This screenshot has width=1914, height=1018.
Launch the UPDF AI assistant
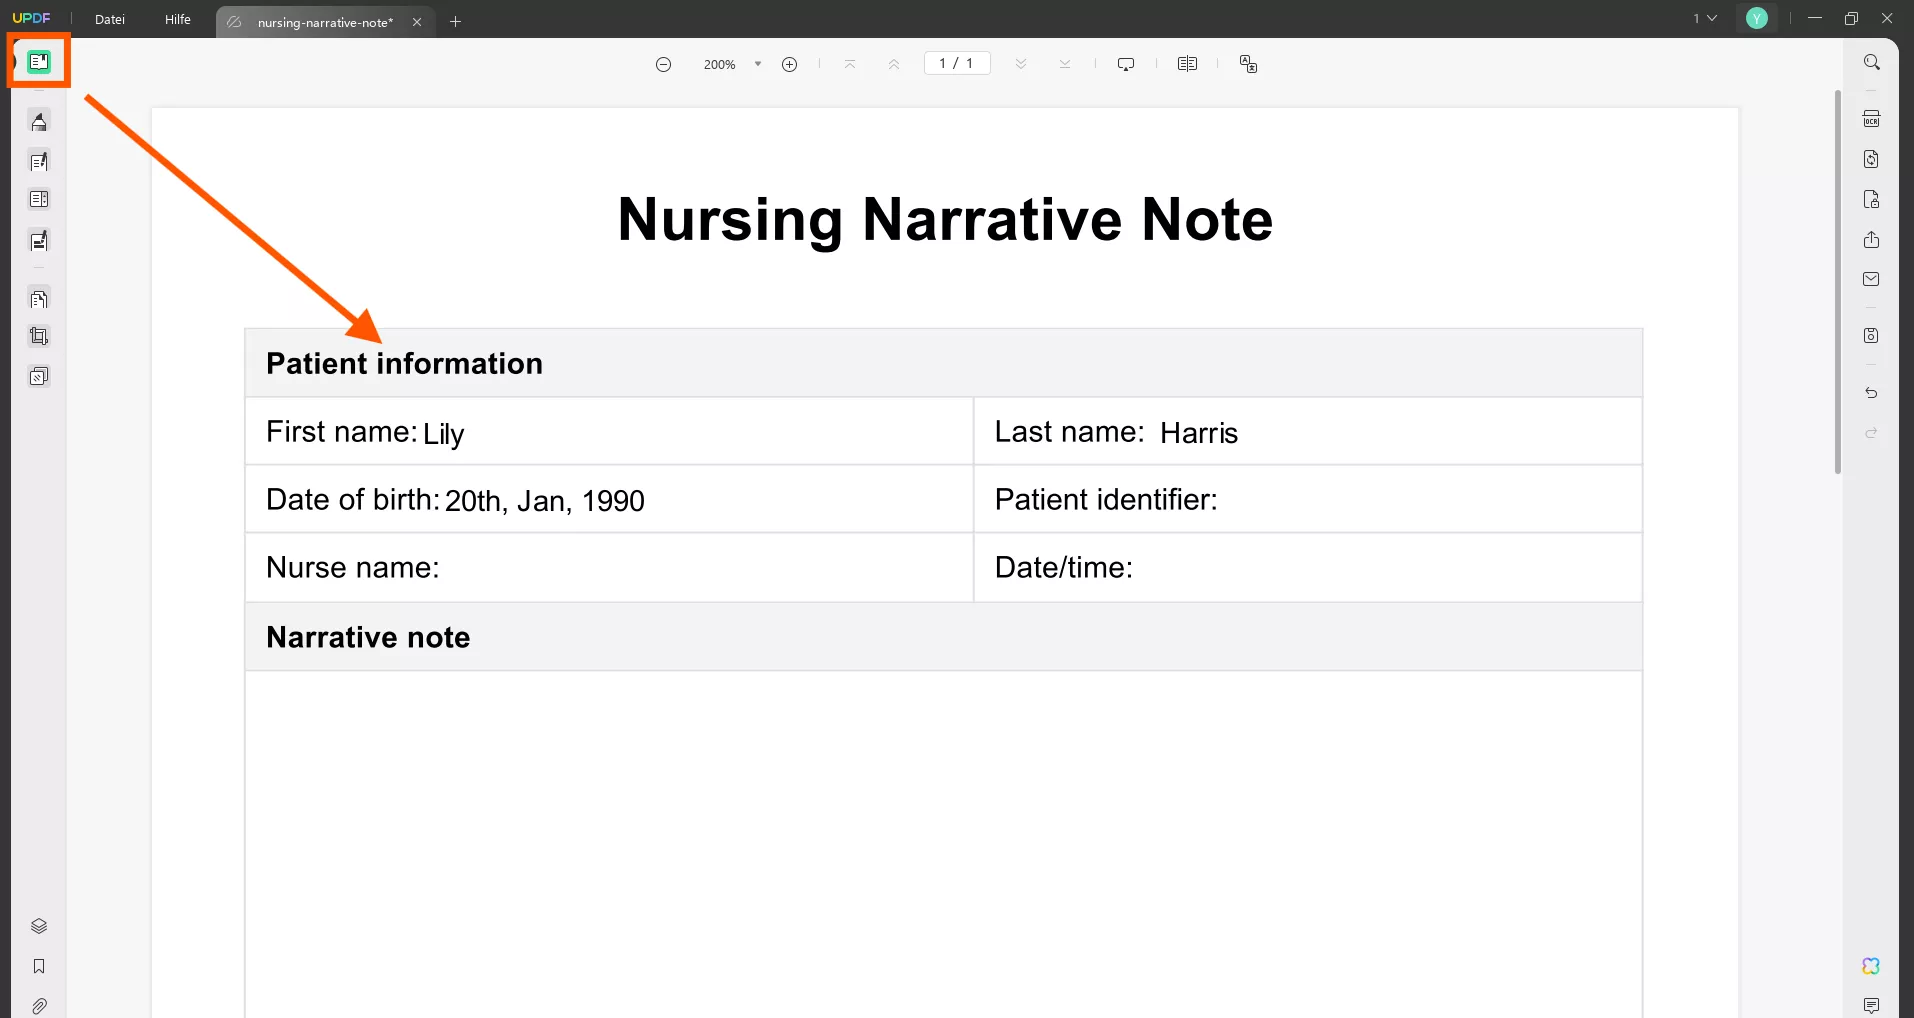[1871, 966]
